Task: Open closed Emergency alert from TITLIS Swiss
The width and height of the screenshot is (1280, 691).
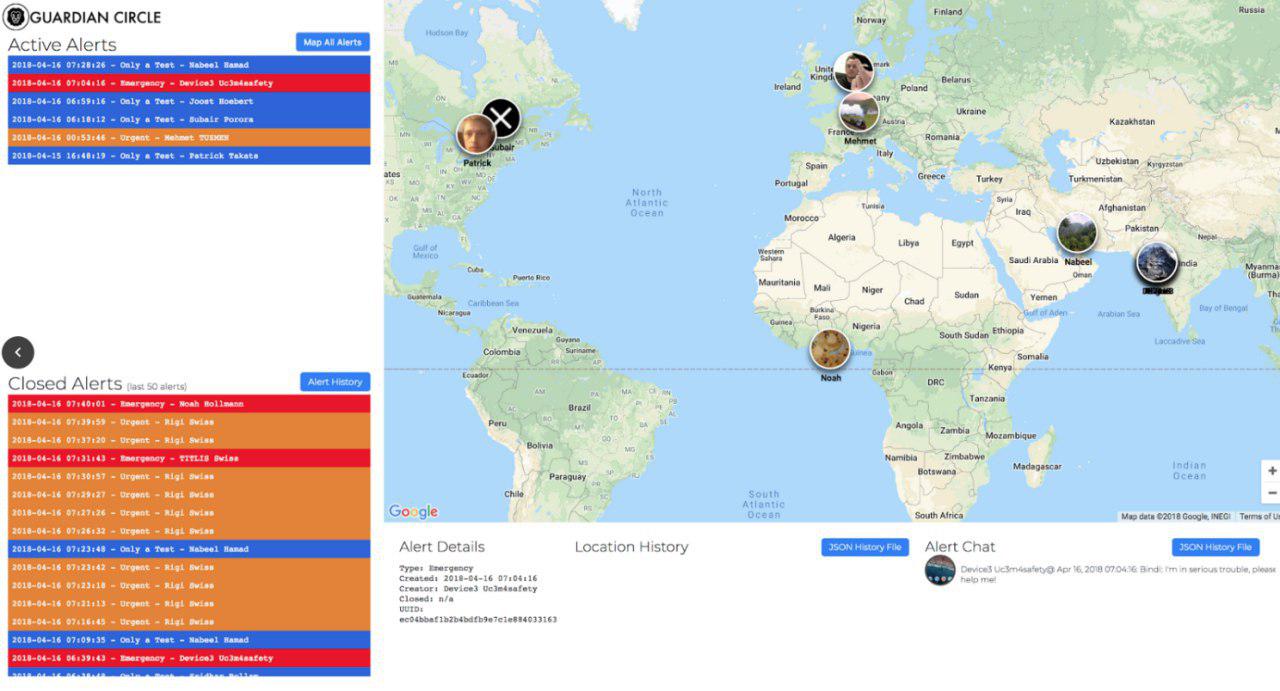Action: click(x=189, y=458)
